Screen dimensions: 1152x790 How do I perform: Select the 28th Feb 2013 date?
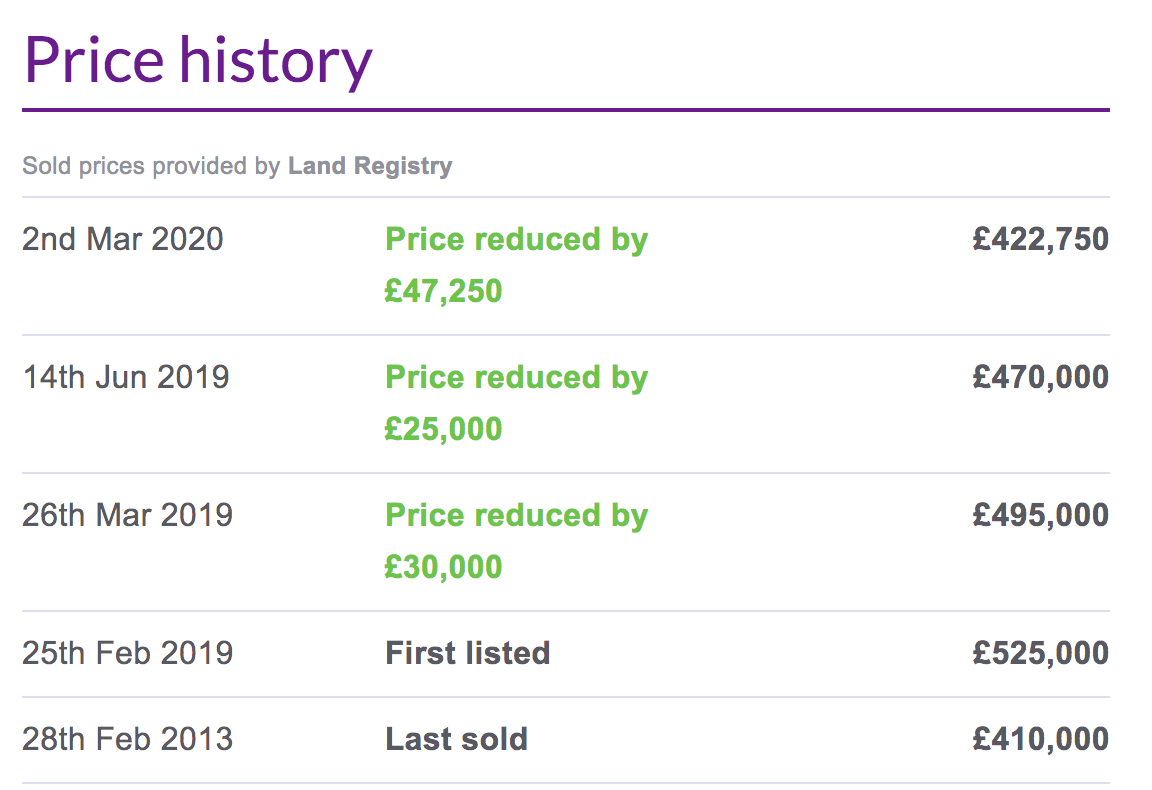point(127,740)
